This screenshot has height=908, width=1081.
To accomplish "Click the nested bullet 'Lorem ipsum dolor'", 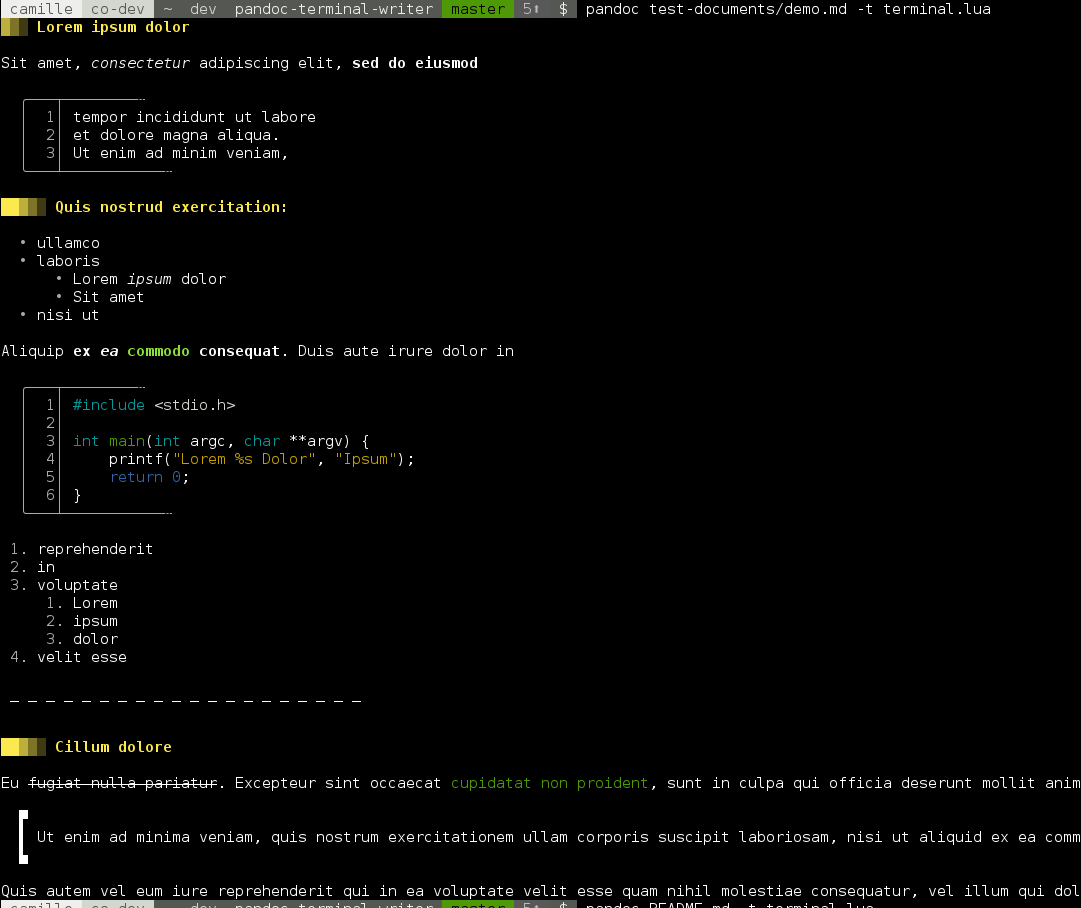I will tap(149, 279).
